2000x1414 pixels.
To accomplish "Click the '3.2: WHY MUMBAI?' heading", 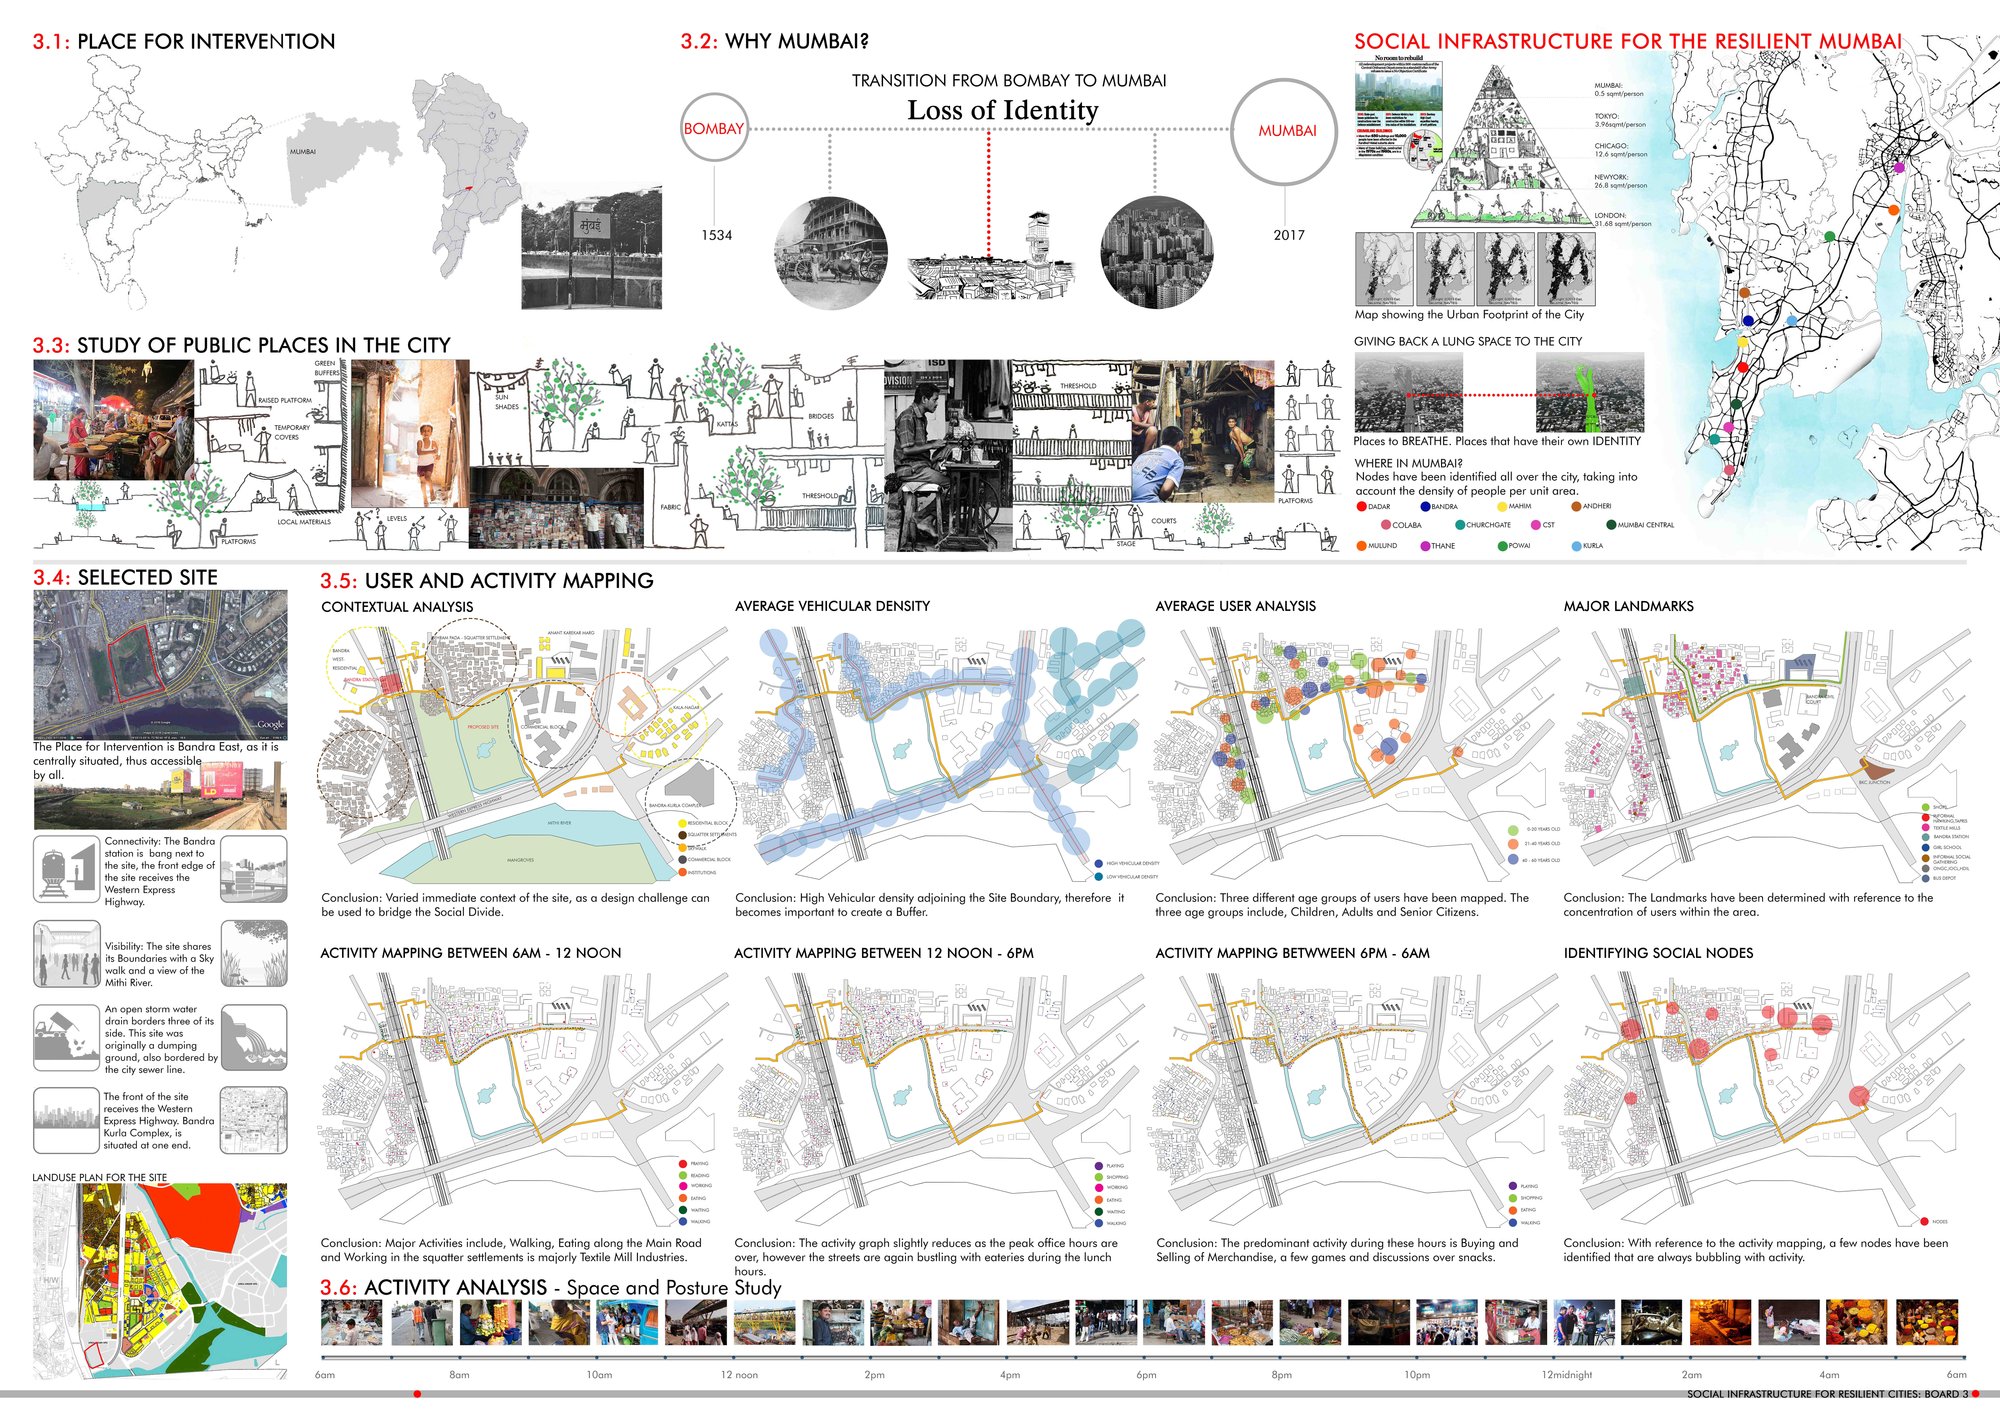I will click(775, 42).
